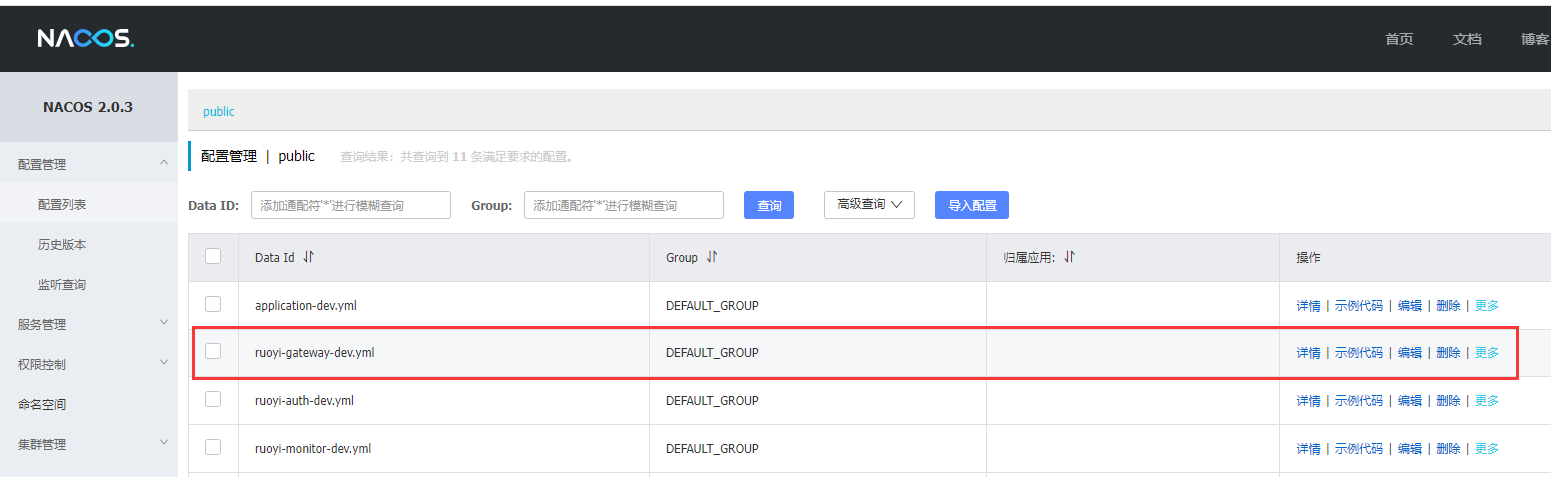Open 示例代码 for application-dev.yml
The width and height of the screenshot is (1551, 477).
pos(1359,306)
